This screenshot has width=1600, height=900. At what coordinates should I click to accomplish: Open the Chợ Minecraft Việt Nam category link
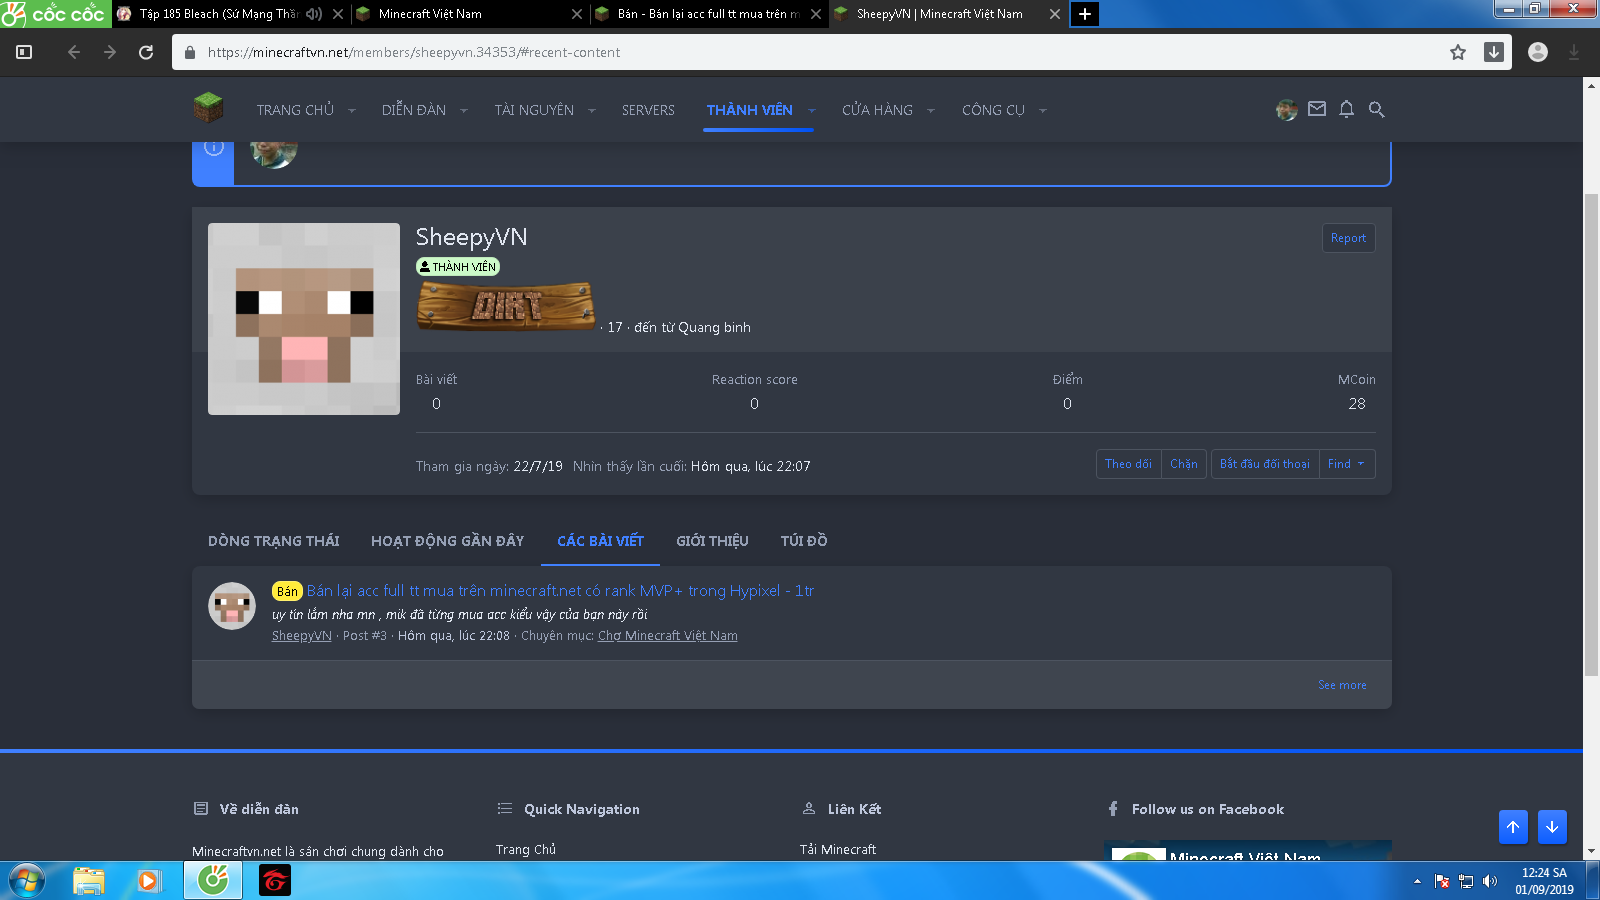click(668, 636)
